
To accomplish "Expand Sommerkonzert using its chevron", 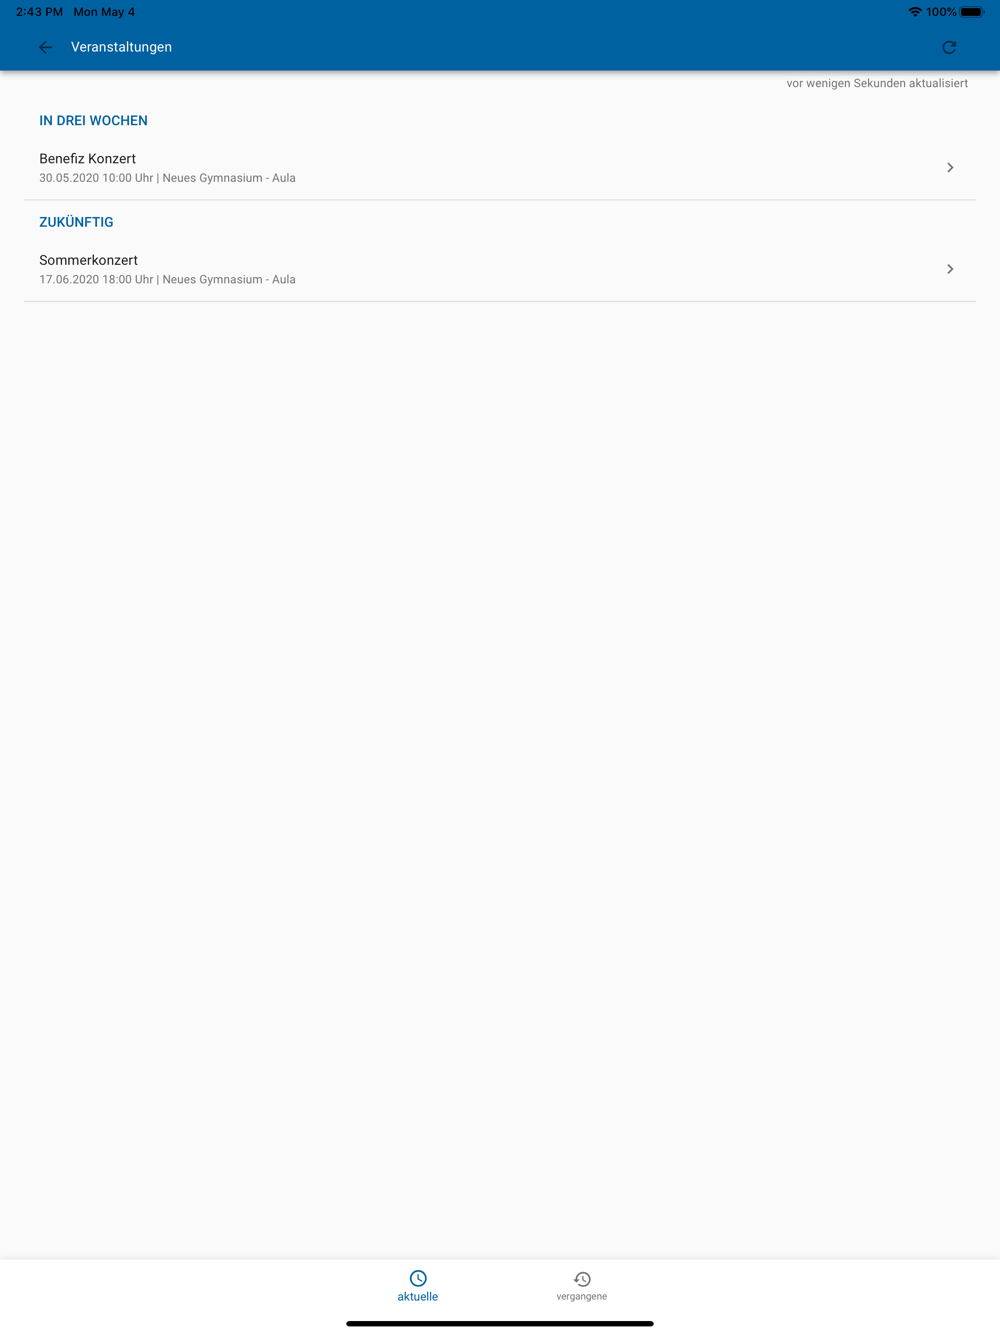I will [950, 269].
